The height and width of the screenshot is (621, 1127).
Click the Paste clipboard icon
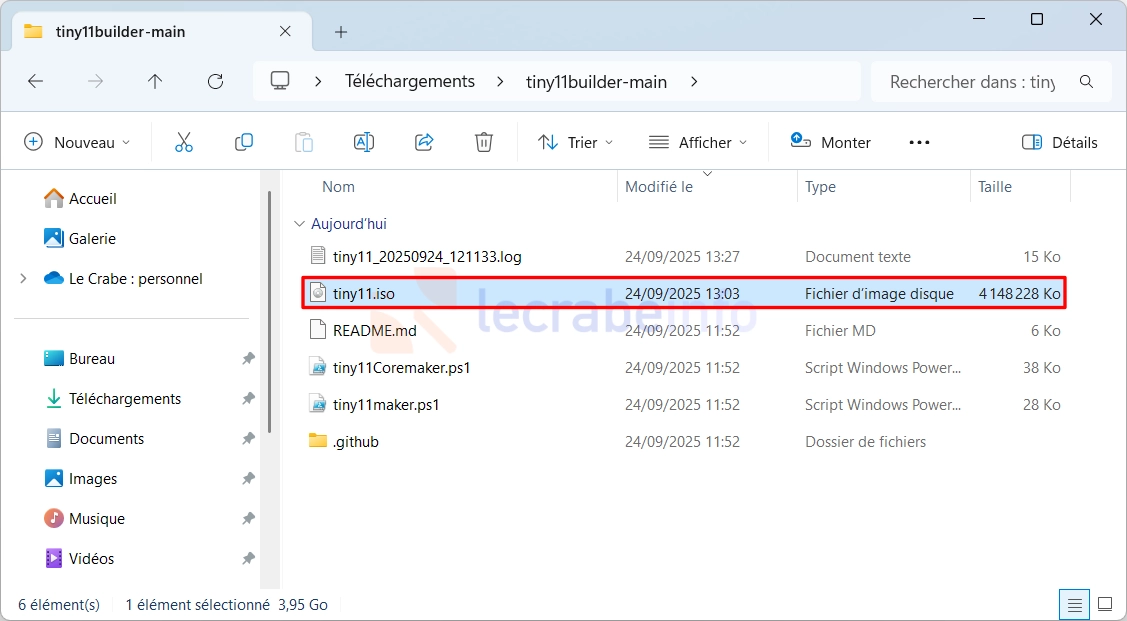tap(304, 142)
